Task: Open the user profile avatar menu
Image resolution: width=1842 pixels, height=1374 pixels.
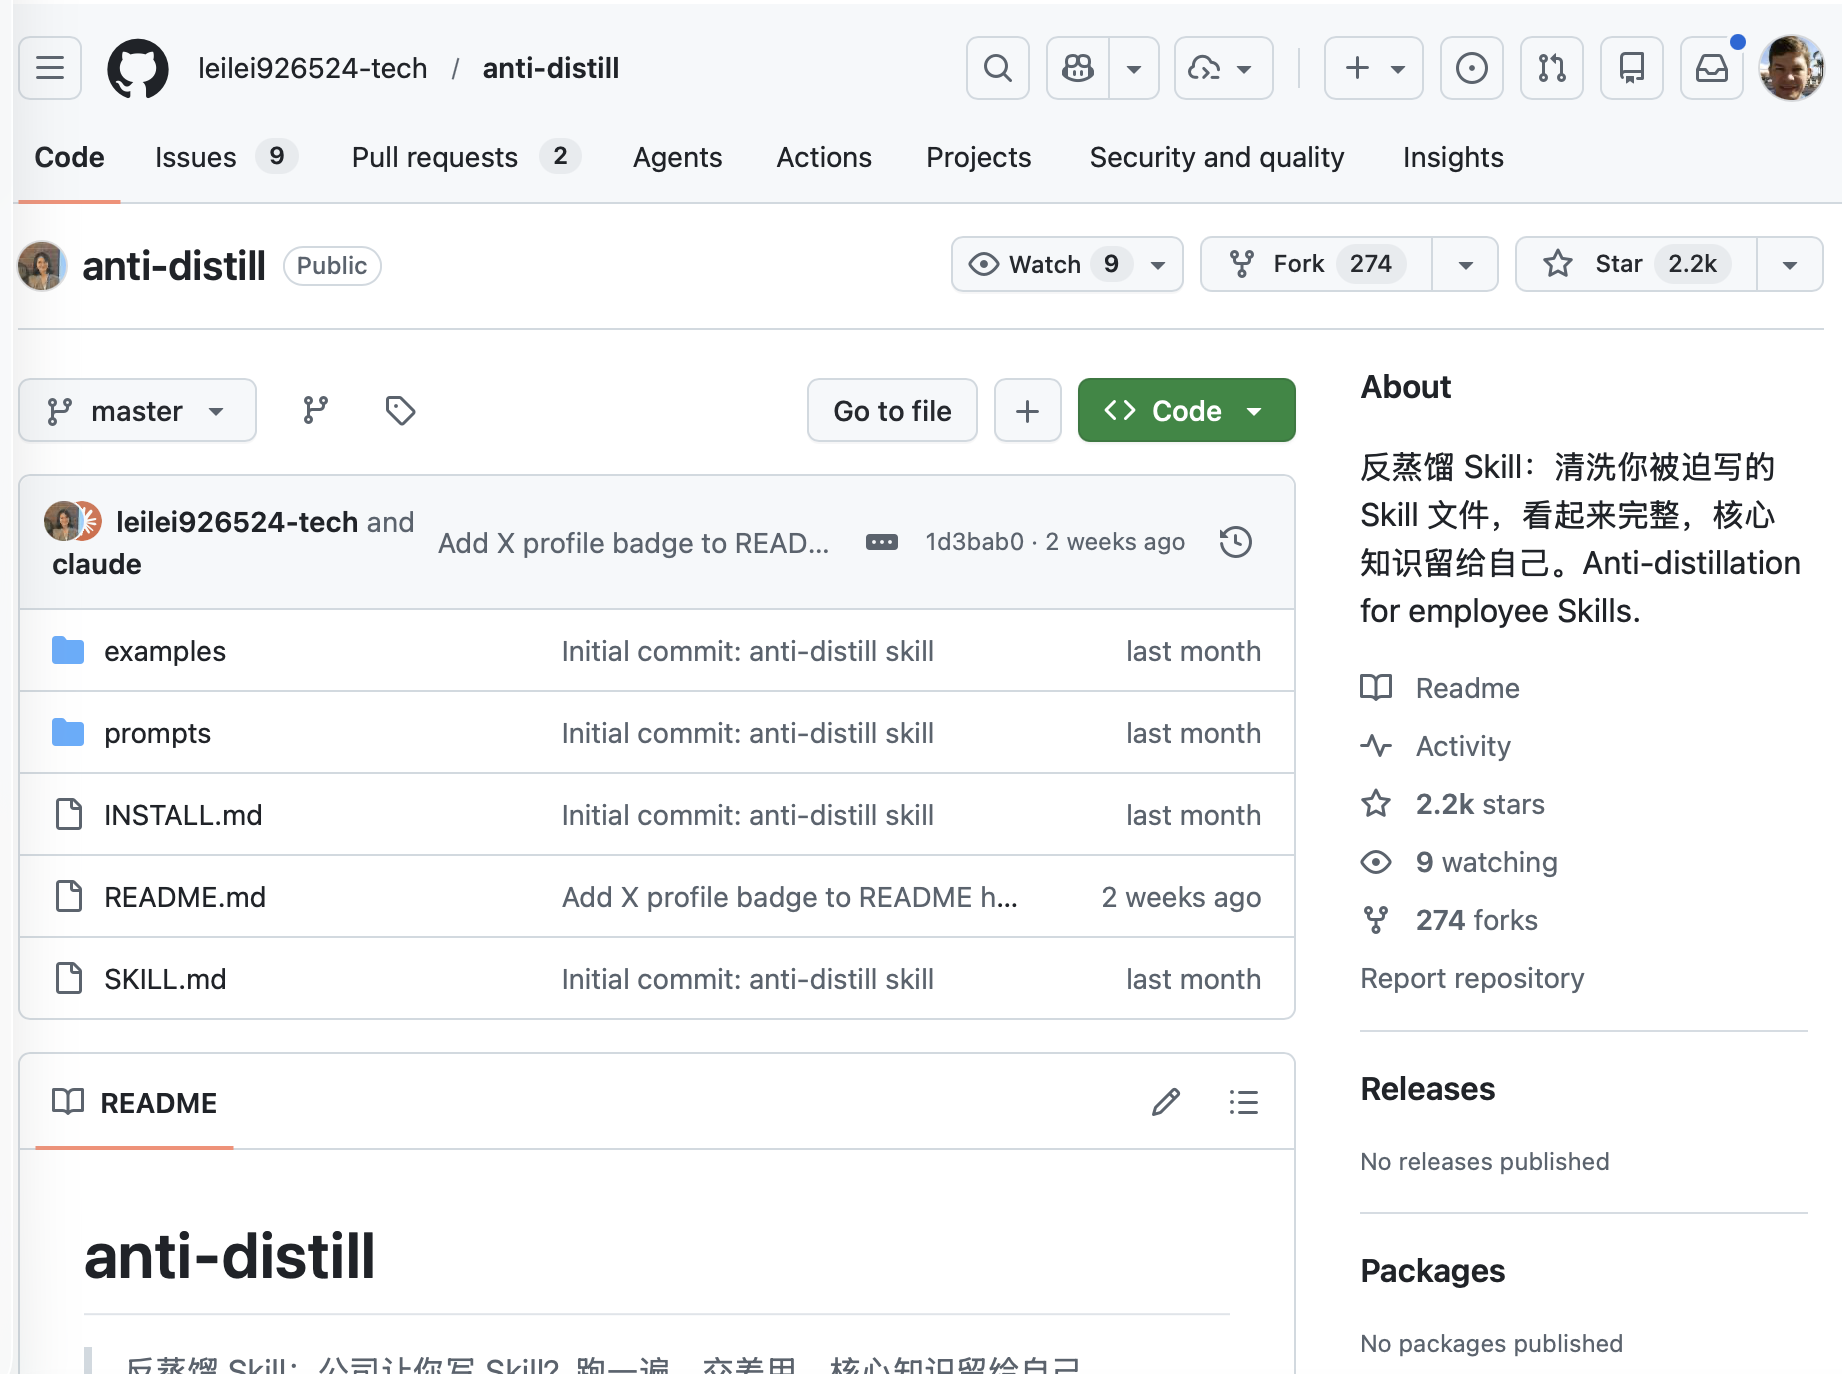Action: pos(1791,68)
